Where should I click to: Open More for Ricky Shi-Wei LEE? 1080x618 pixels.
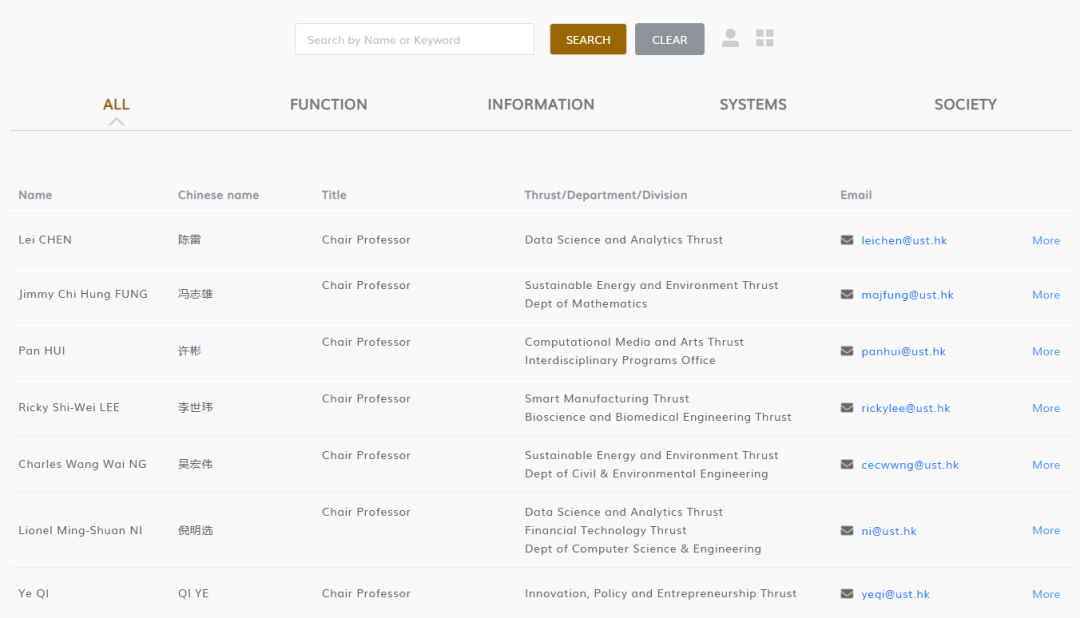(1046, 407)
